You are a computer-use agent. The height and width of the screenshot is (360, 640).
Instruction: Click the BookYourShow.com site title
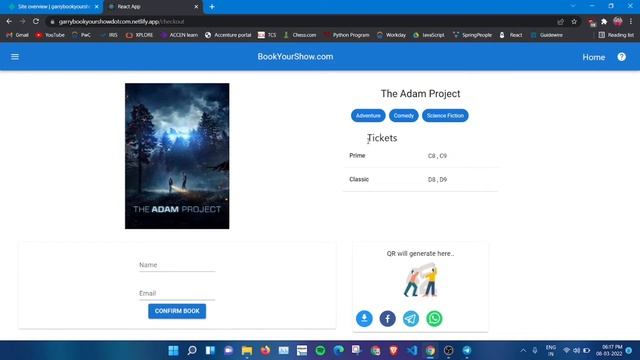point(295,57)
